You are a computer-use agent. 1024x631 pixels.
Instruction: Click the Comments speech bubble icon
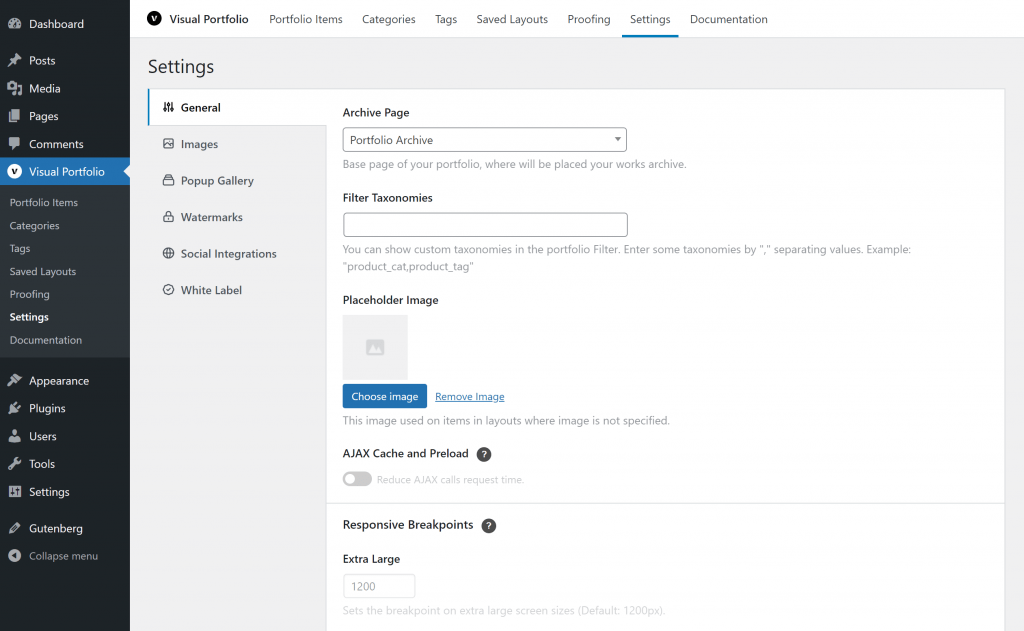point(14,144)
